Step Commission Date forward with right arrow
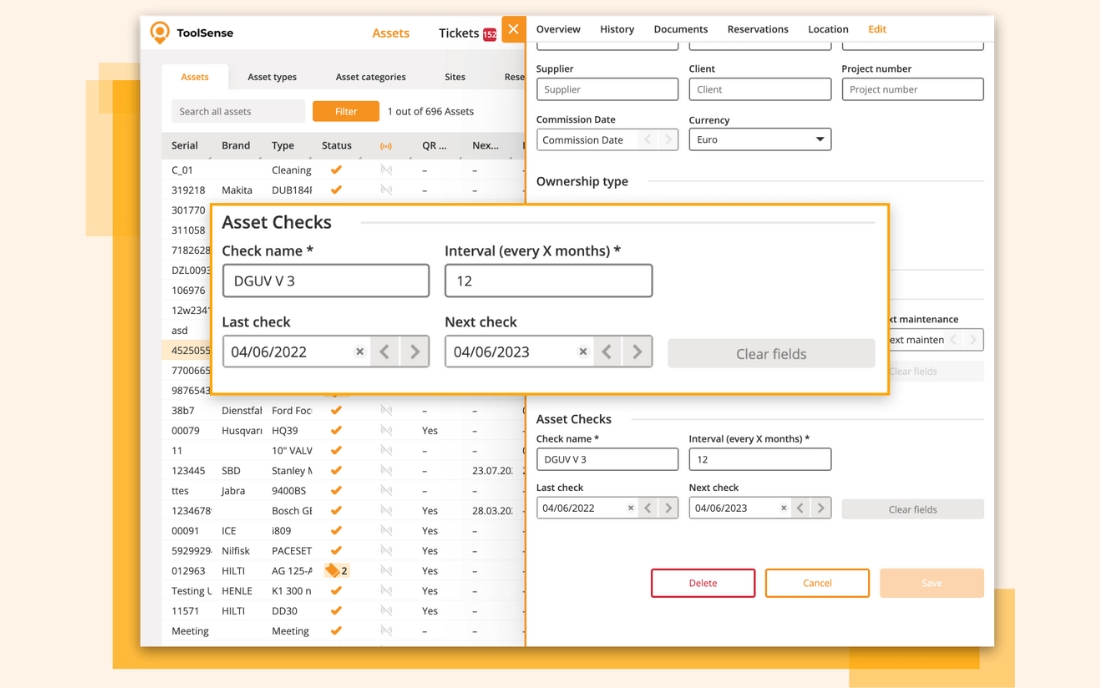Image resolution: width=1100 pixels, height=688 pixels. [669, 140]
